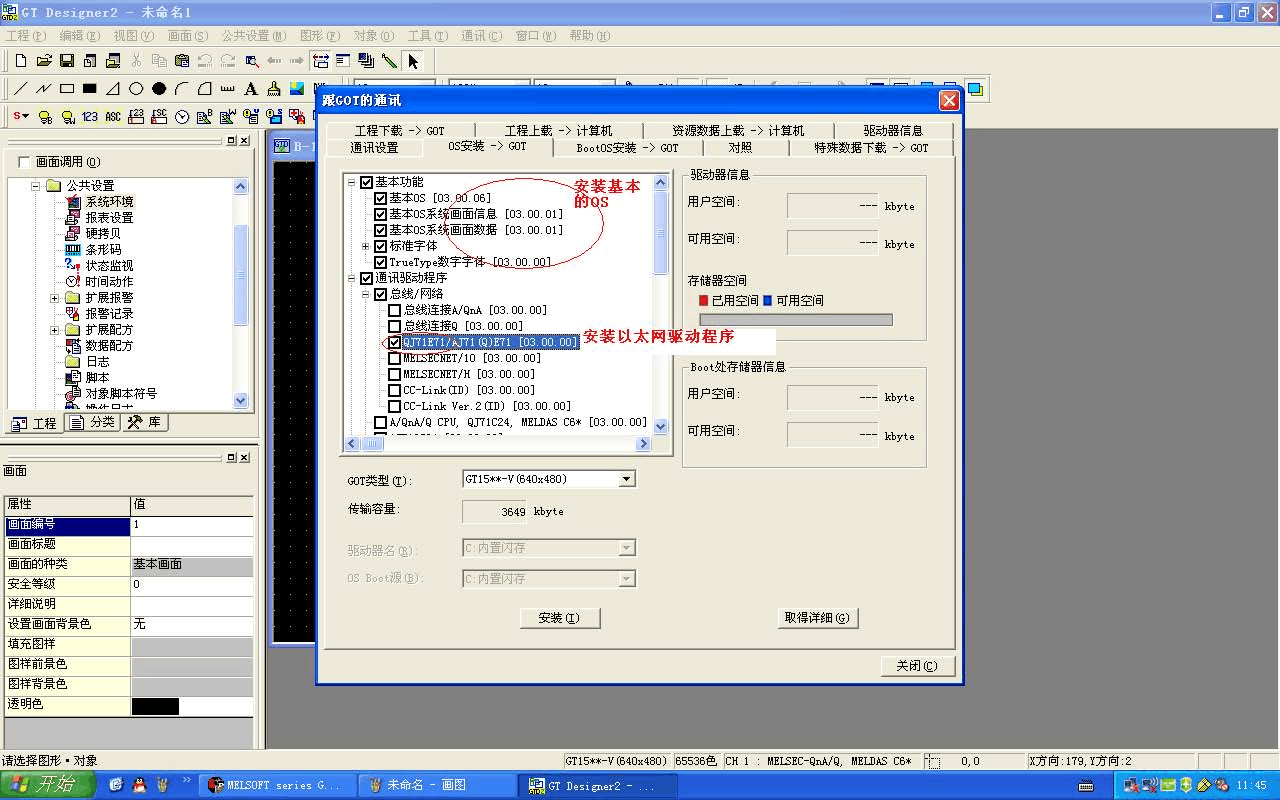Select the Line drawing tool
The image size is (1280, 800).
(x=20, y=89)
